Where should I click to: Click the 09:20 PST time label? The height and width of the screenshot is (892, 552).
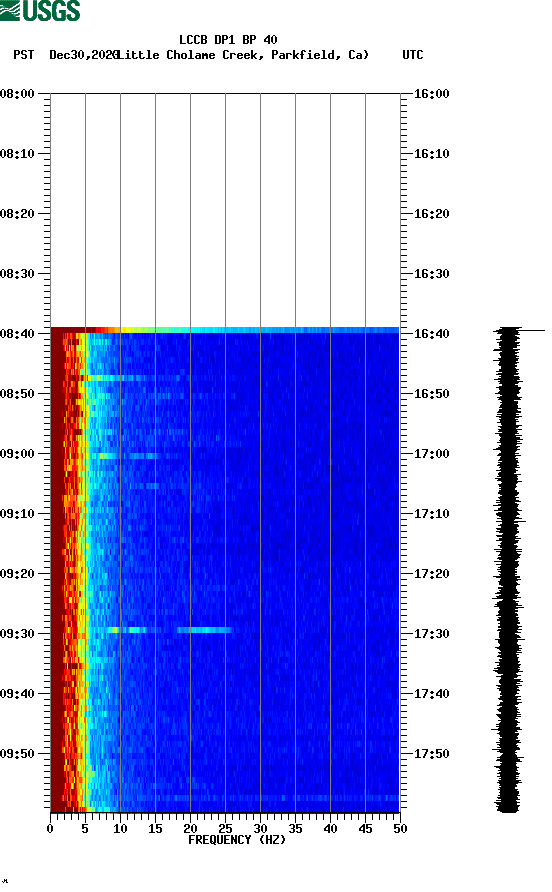pyautogui.click(x=17, y=573)
